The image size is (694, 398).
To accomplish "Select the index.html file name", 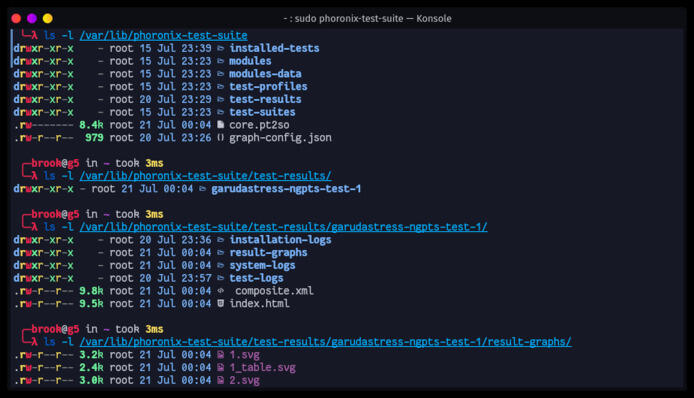I will click(259, 304).
